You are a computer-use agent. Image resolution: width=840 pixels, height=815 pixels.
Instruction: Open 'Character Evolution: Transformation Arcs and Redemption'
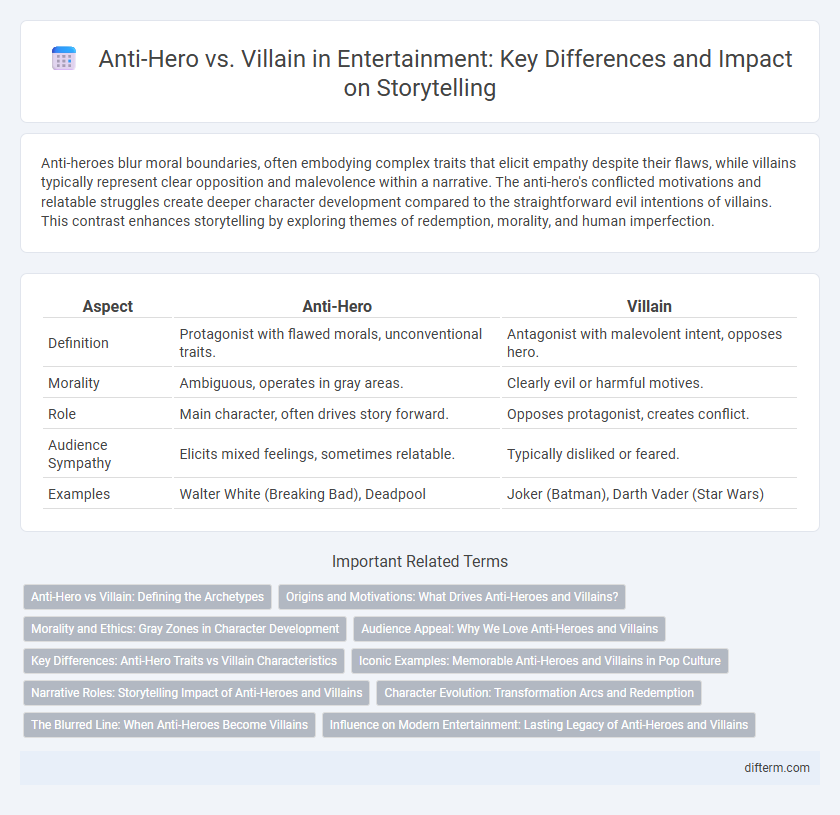[x=538, y=693]
